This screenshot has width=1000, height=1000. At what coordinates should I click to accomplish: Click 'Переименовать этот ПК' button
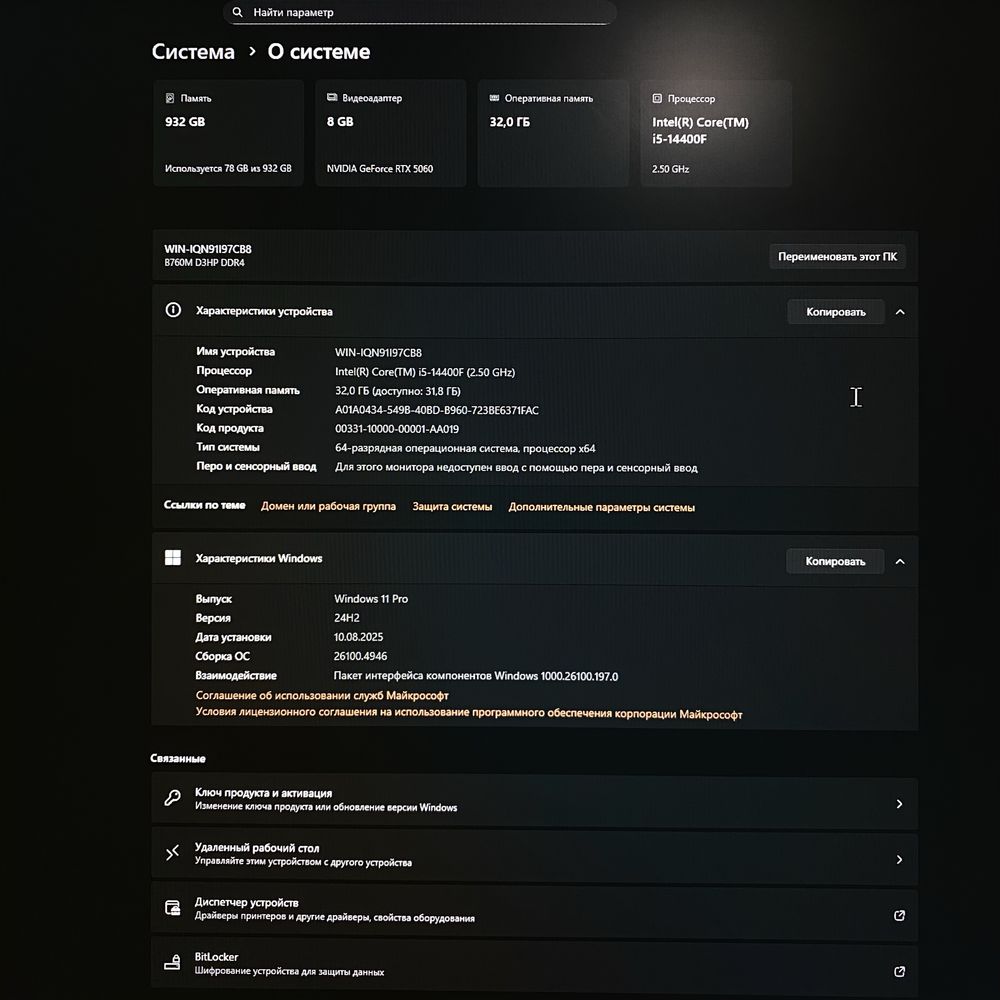pyautogui.click(x=837, y=256)
